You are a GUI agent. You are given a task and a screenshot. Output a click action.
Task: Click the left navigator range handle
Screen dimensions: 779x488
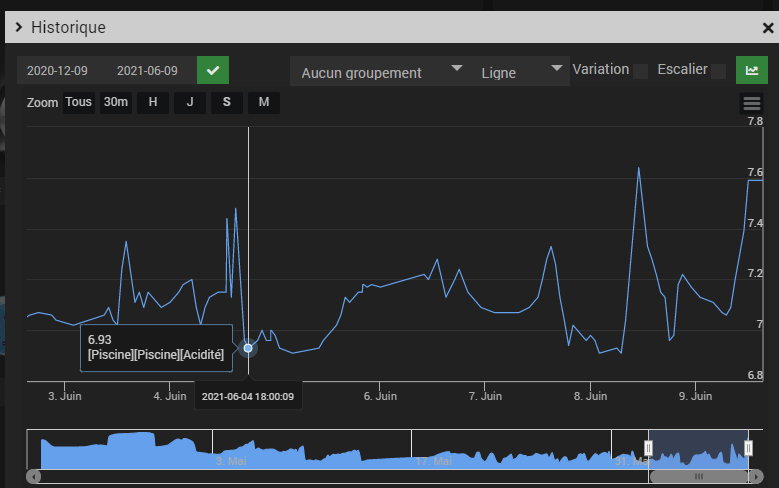[x=648, y=448]
